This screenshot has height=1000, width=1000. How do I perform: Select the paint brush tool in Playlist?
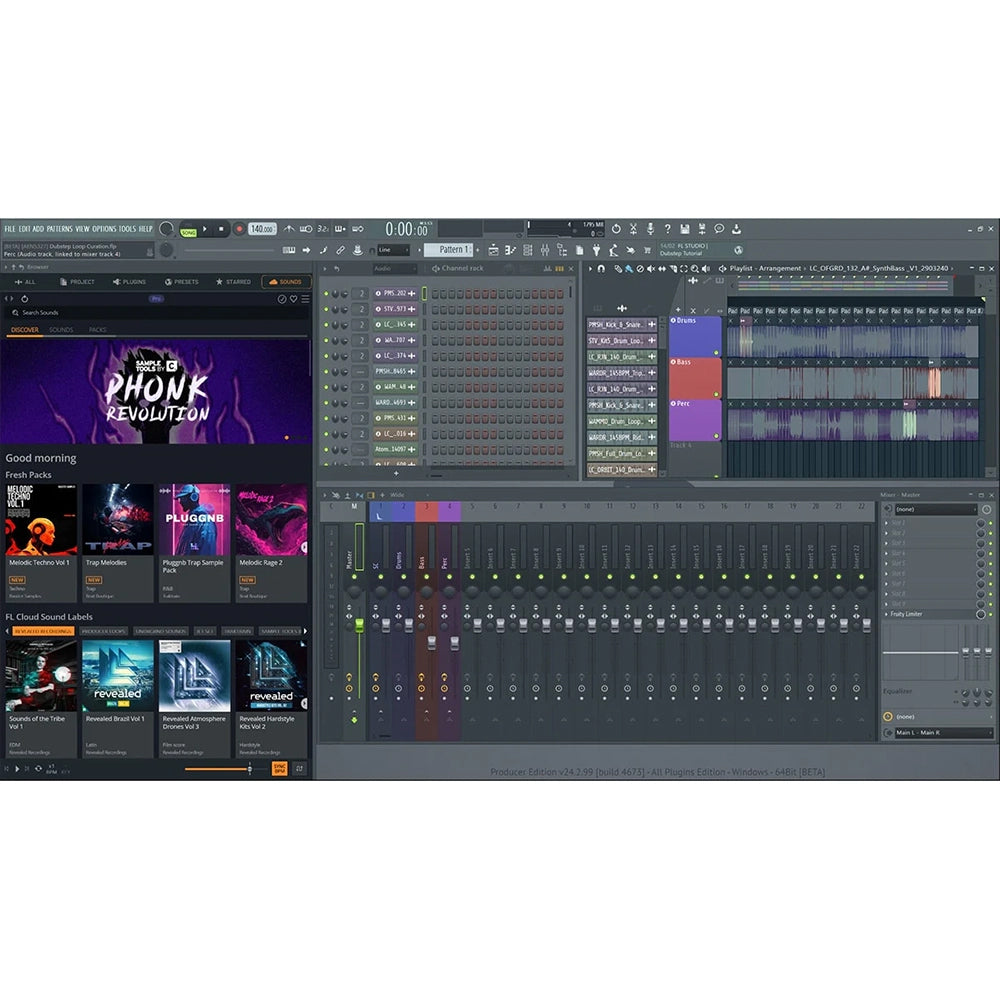pos(629,268)
